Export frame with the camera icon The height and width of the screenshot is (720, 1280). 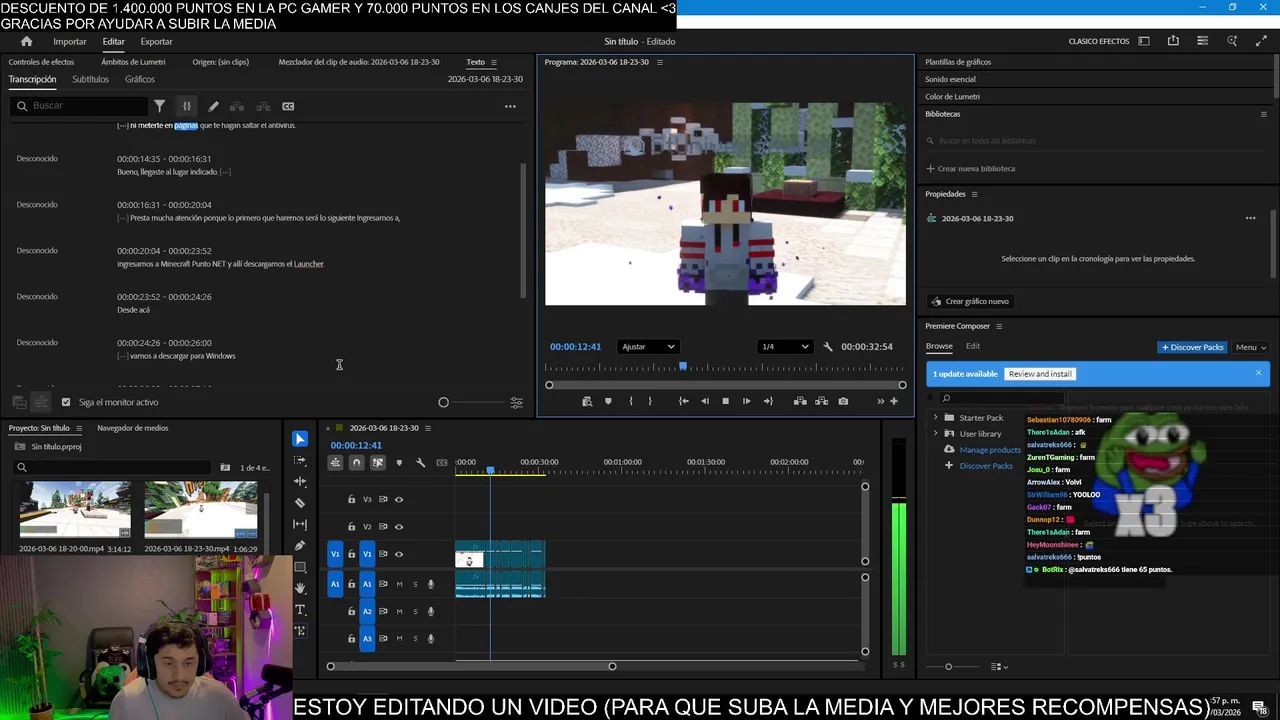coord(843,401)
